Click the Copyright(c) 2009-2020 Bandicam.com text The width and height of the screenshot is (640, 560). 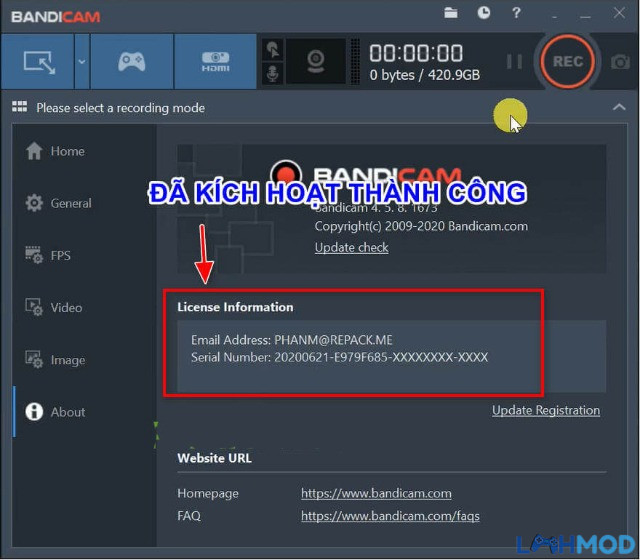pyautogui.click(x=421, y=226)
